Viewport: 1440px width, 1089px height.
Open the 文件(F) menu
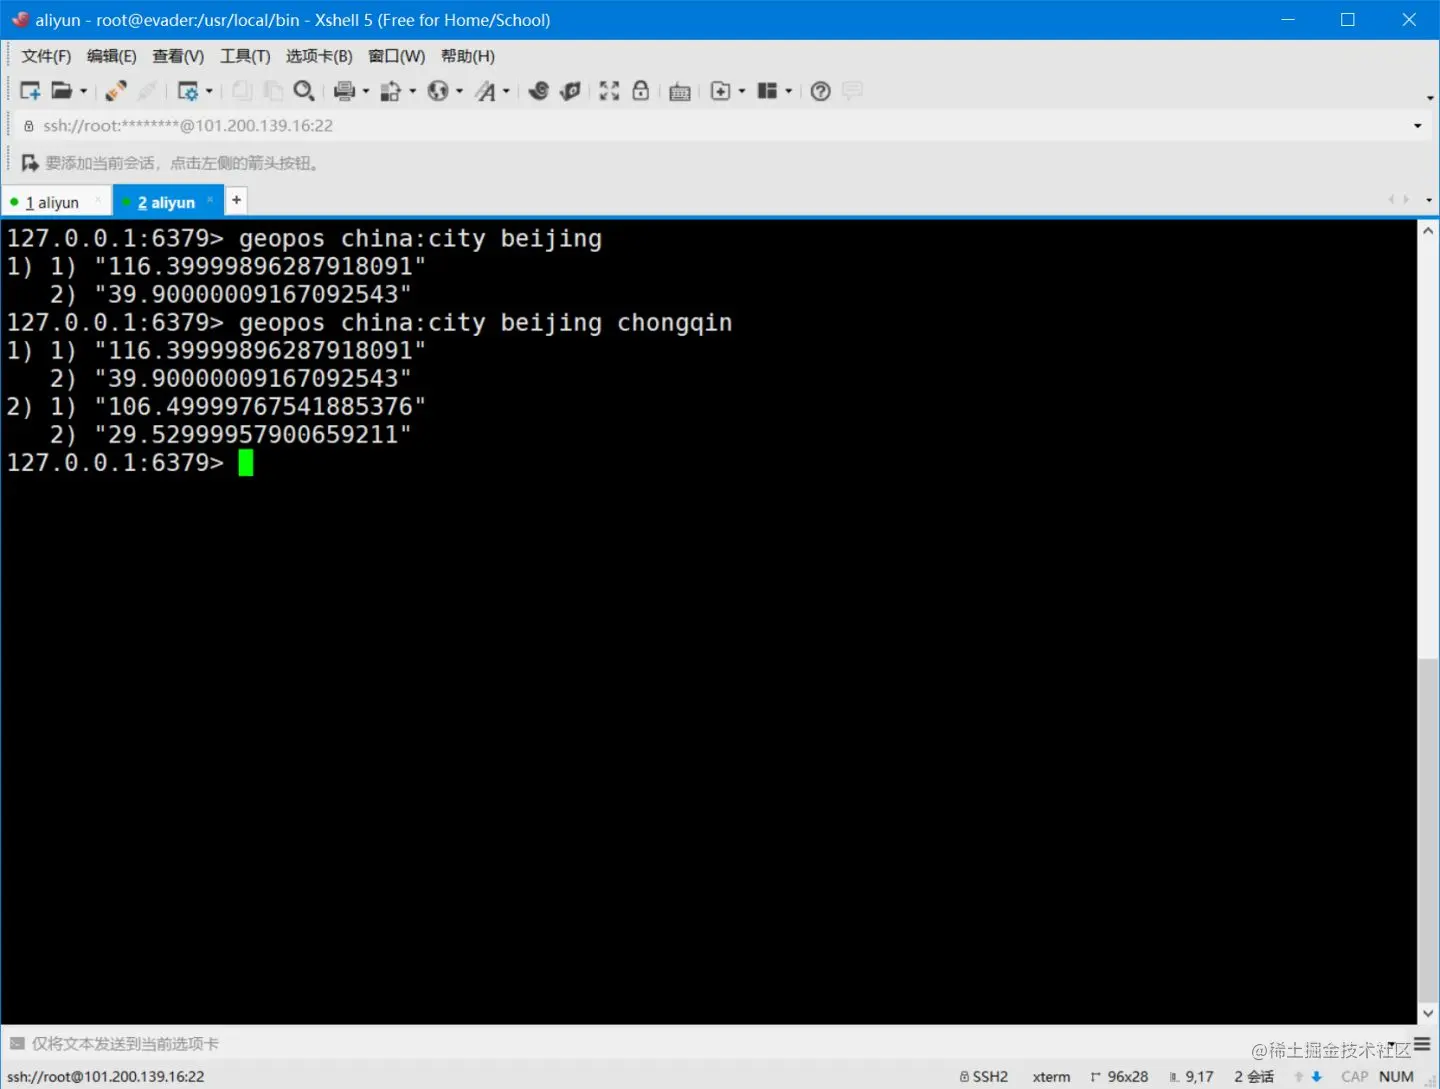46,56
